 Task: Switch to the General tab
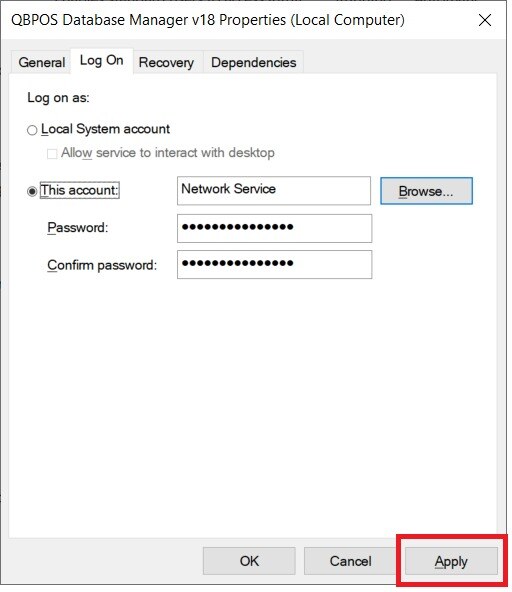tap(41, 62)
